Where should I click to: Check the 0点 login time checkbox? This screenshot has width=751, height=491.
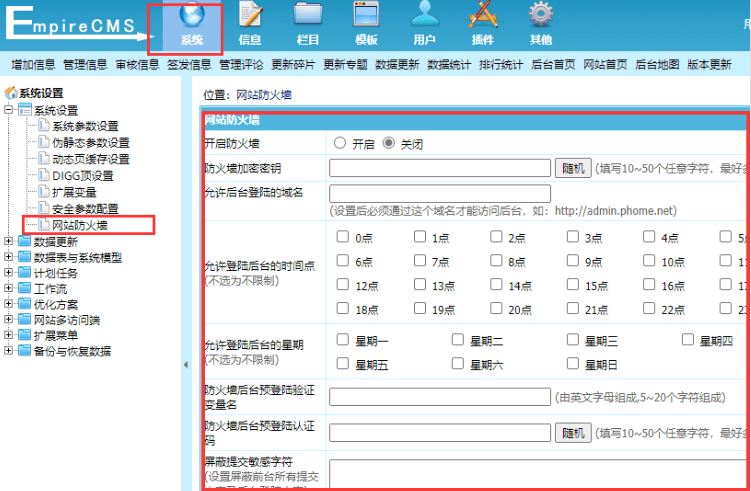click(x=342, y=237)
